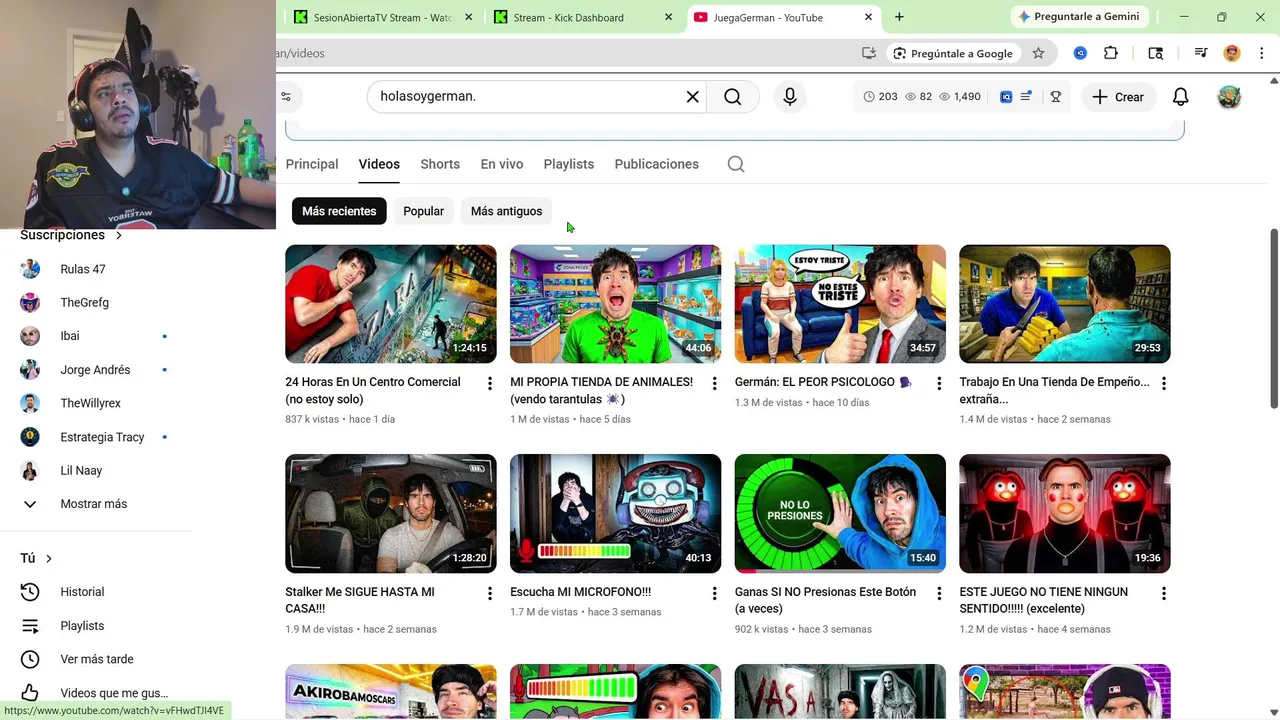The image size is (1280, 720).
Task: Open options for 'Ganas SI NO Presionas Este Botón'
Action: (939, 593)
